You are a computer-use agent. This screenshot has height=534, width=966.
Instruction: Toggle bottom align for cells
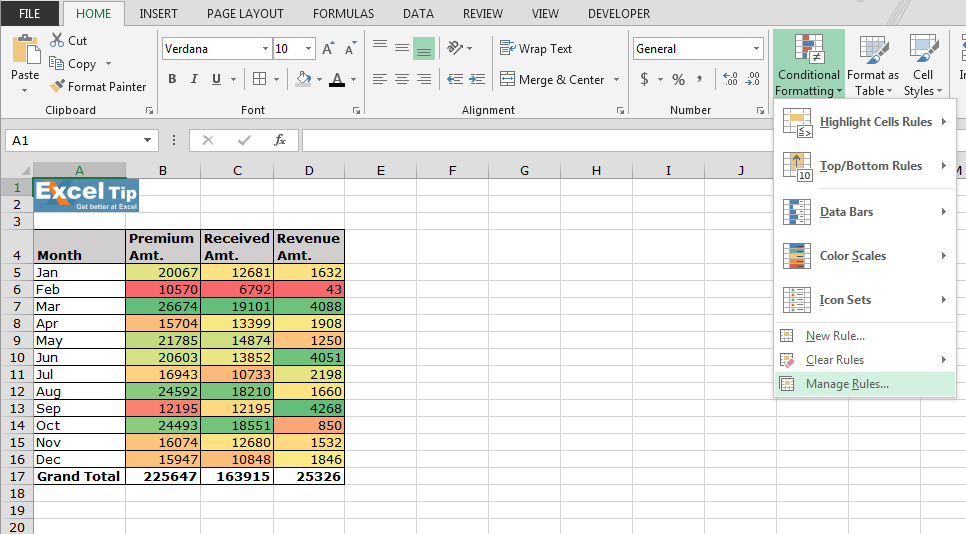pyautogui.click(x=424, y=48)
